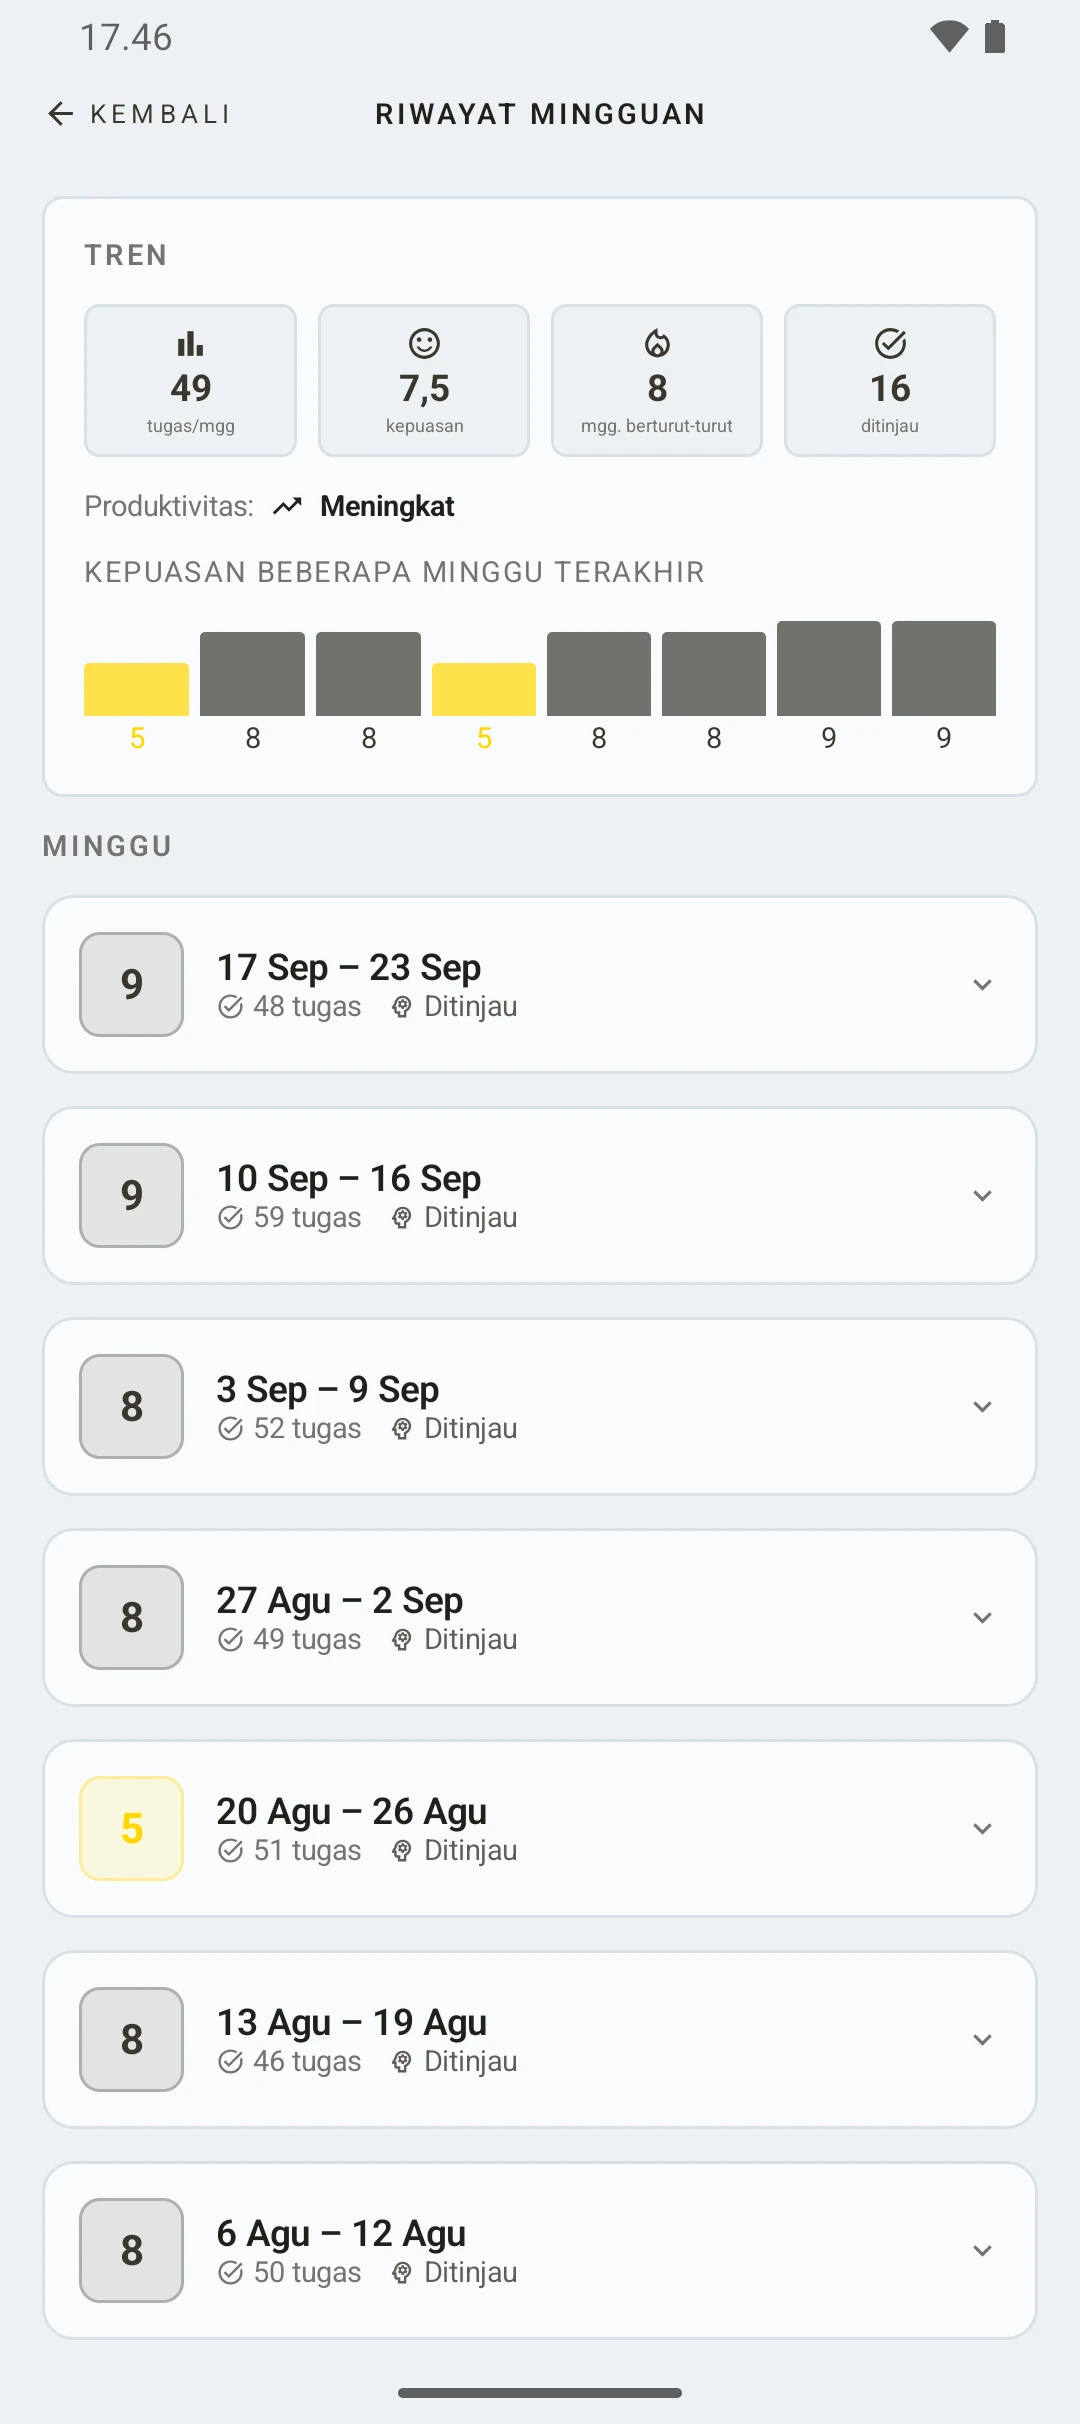Click the smiley face kepuasan icon
The image size is (1080, 2424).
[424, 344]
